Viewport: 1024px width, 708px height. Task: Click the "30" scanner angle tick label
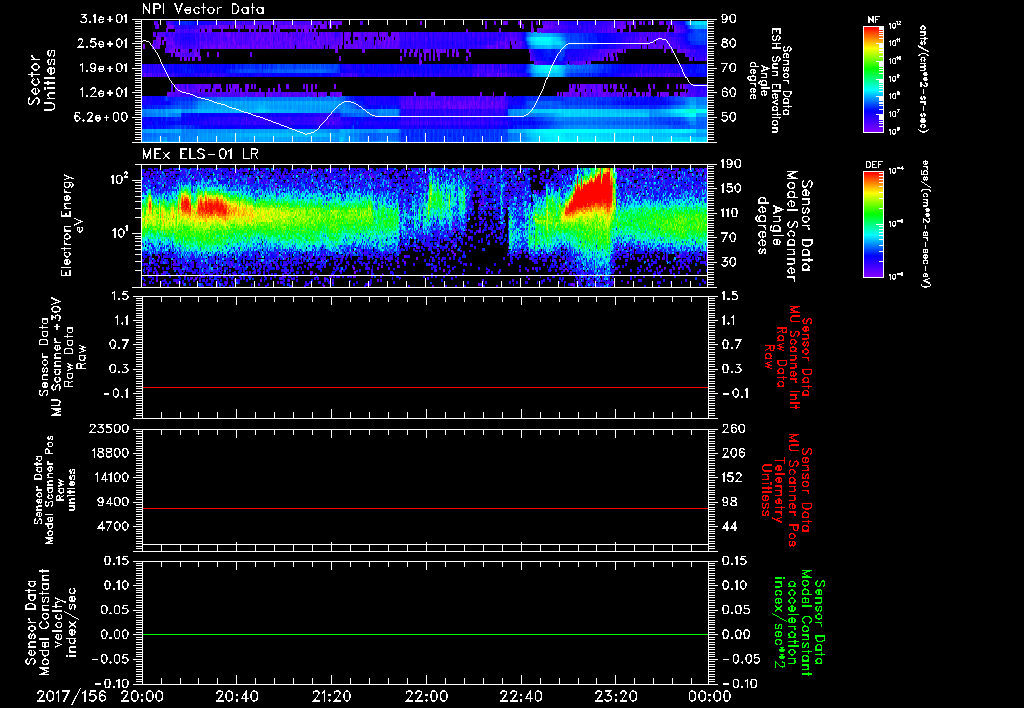coord(728,262)
